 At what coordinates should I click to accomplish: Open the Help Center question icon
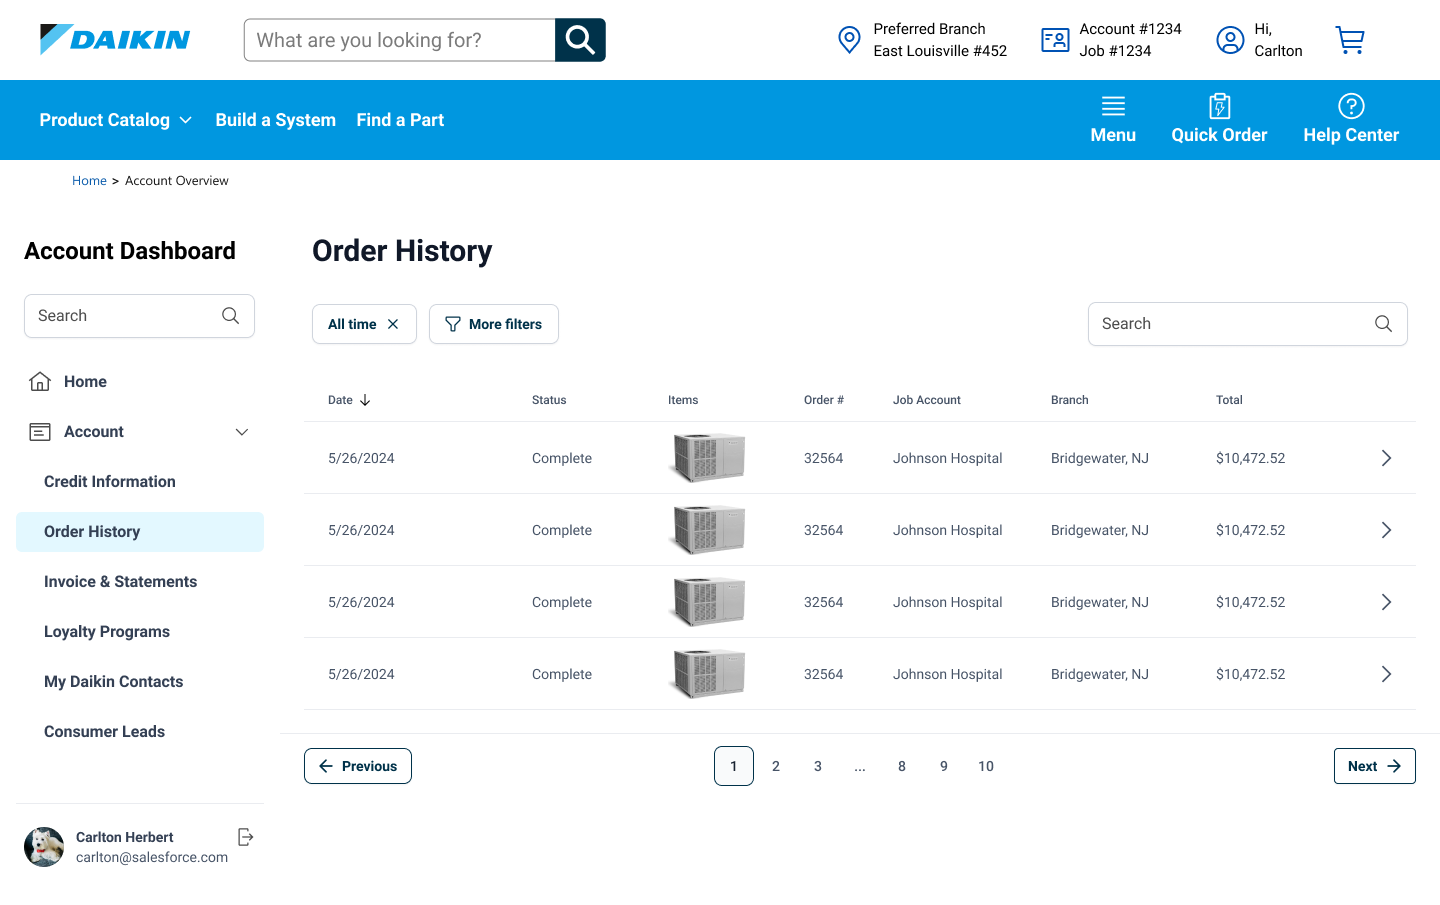1351,106
